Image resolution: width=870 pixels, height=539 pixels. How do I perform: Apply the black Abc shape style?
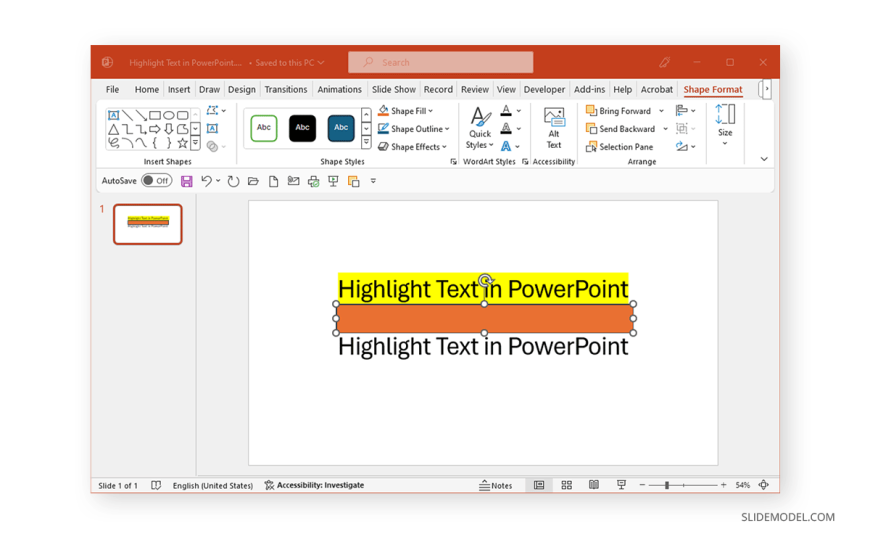pos(302,128)
